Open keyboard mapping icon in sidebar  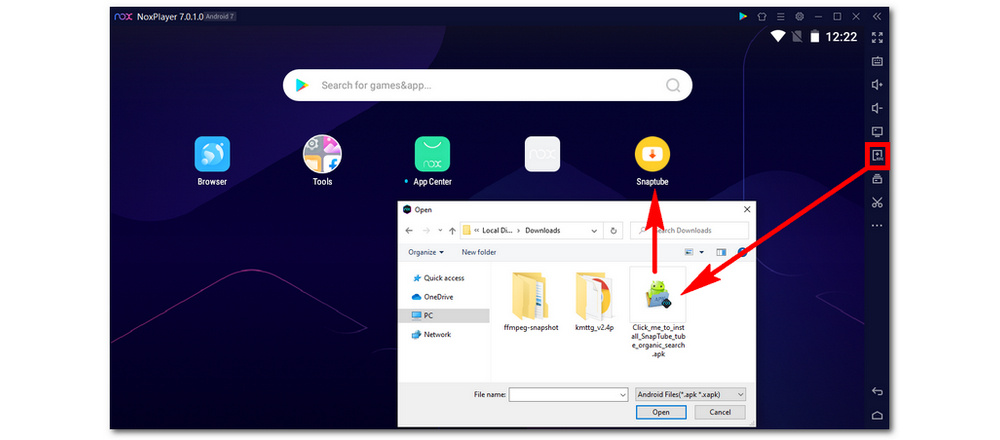coord(877,61)
